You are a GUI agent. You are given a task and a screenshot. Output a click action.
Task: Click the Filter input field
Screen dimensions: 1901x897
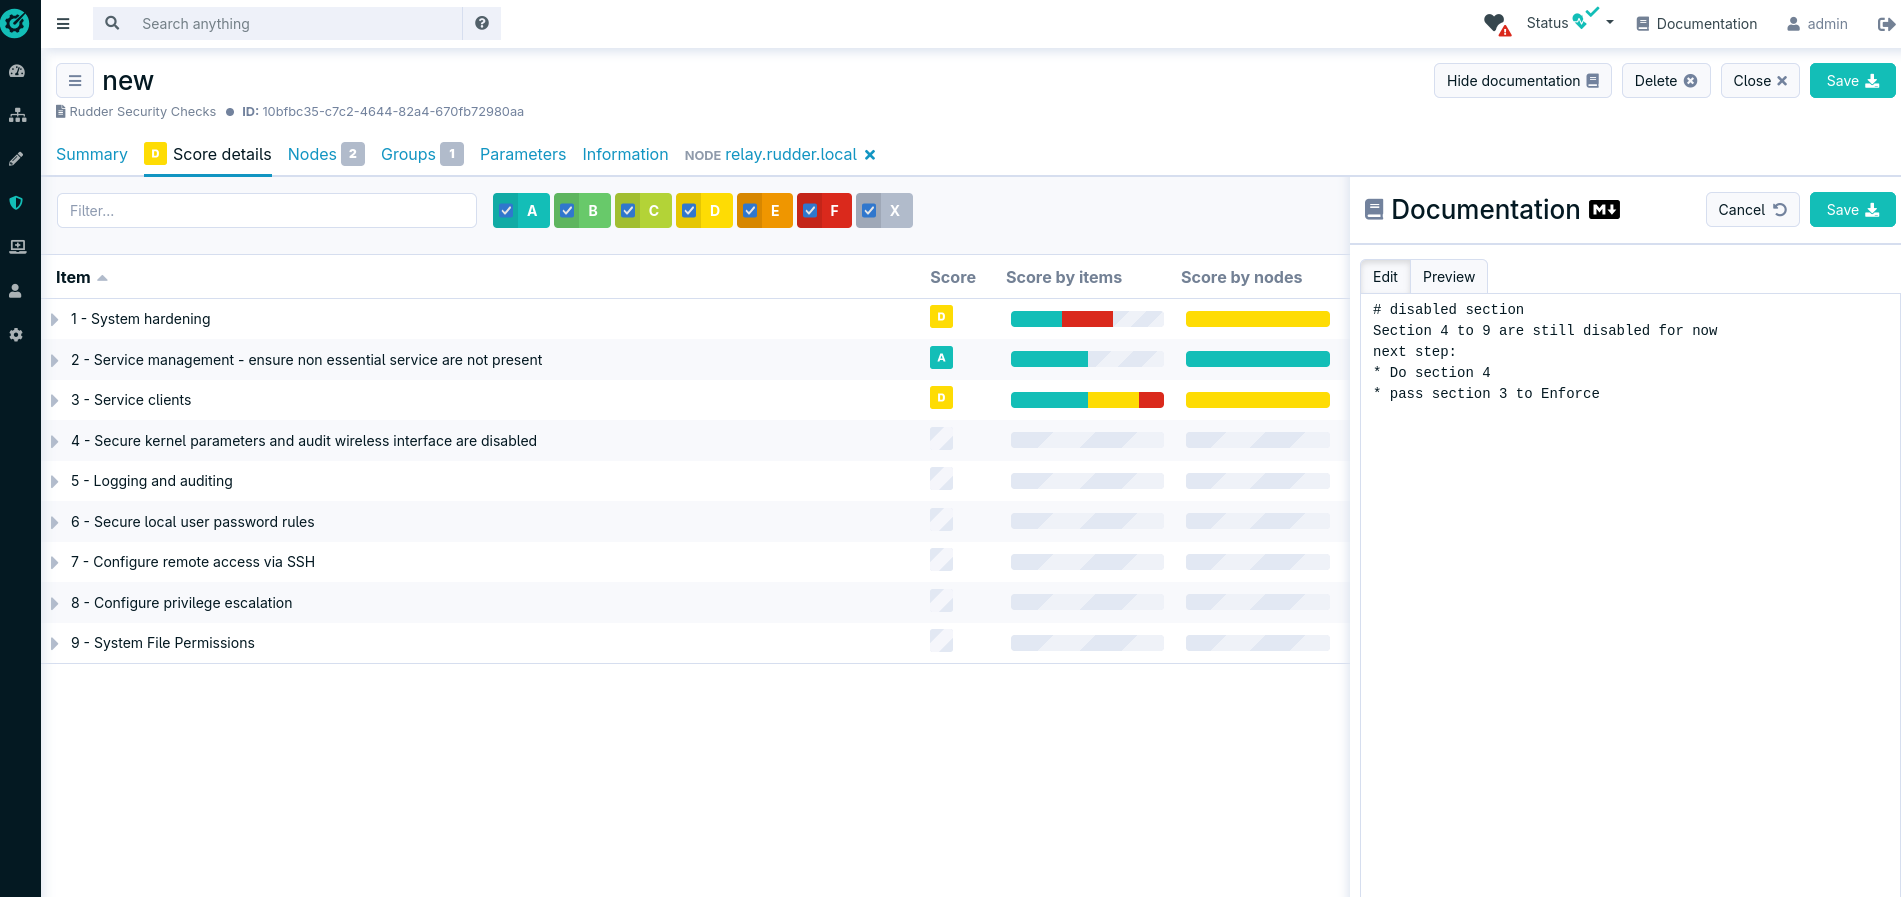266,211
